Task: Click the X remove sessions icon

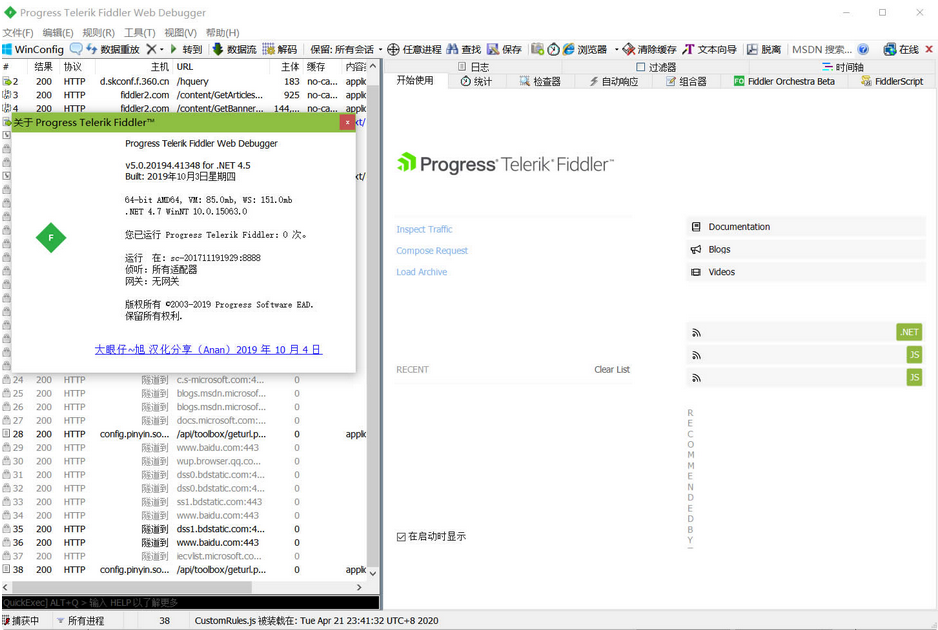Action: tap(151, 49)
